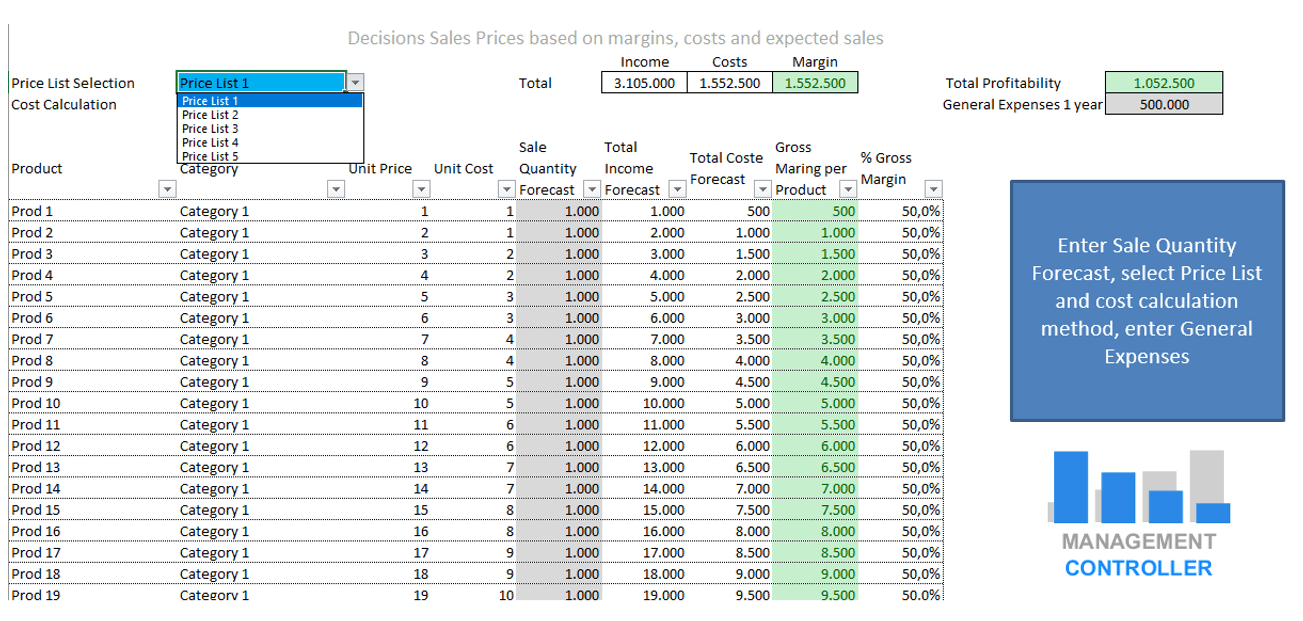Select Prod 1 Sale Quantity Forecast cell
1303x621 pixels.
(560, 211)
